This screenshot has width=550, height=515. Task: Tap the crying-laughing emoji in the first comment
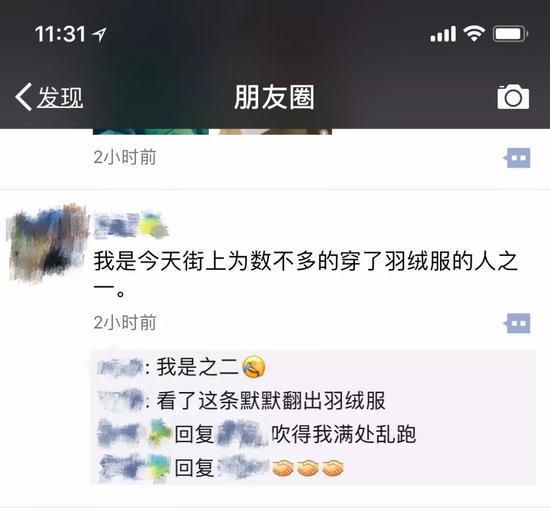(x=254, y=367)
